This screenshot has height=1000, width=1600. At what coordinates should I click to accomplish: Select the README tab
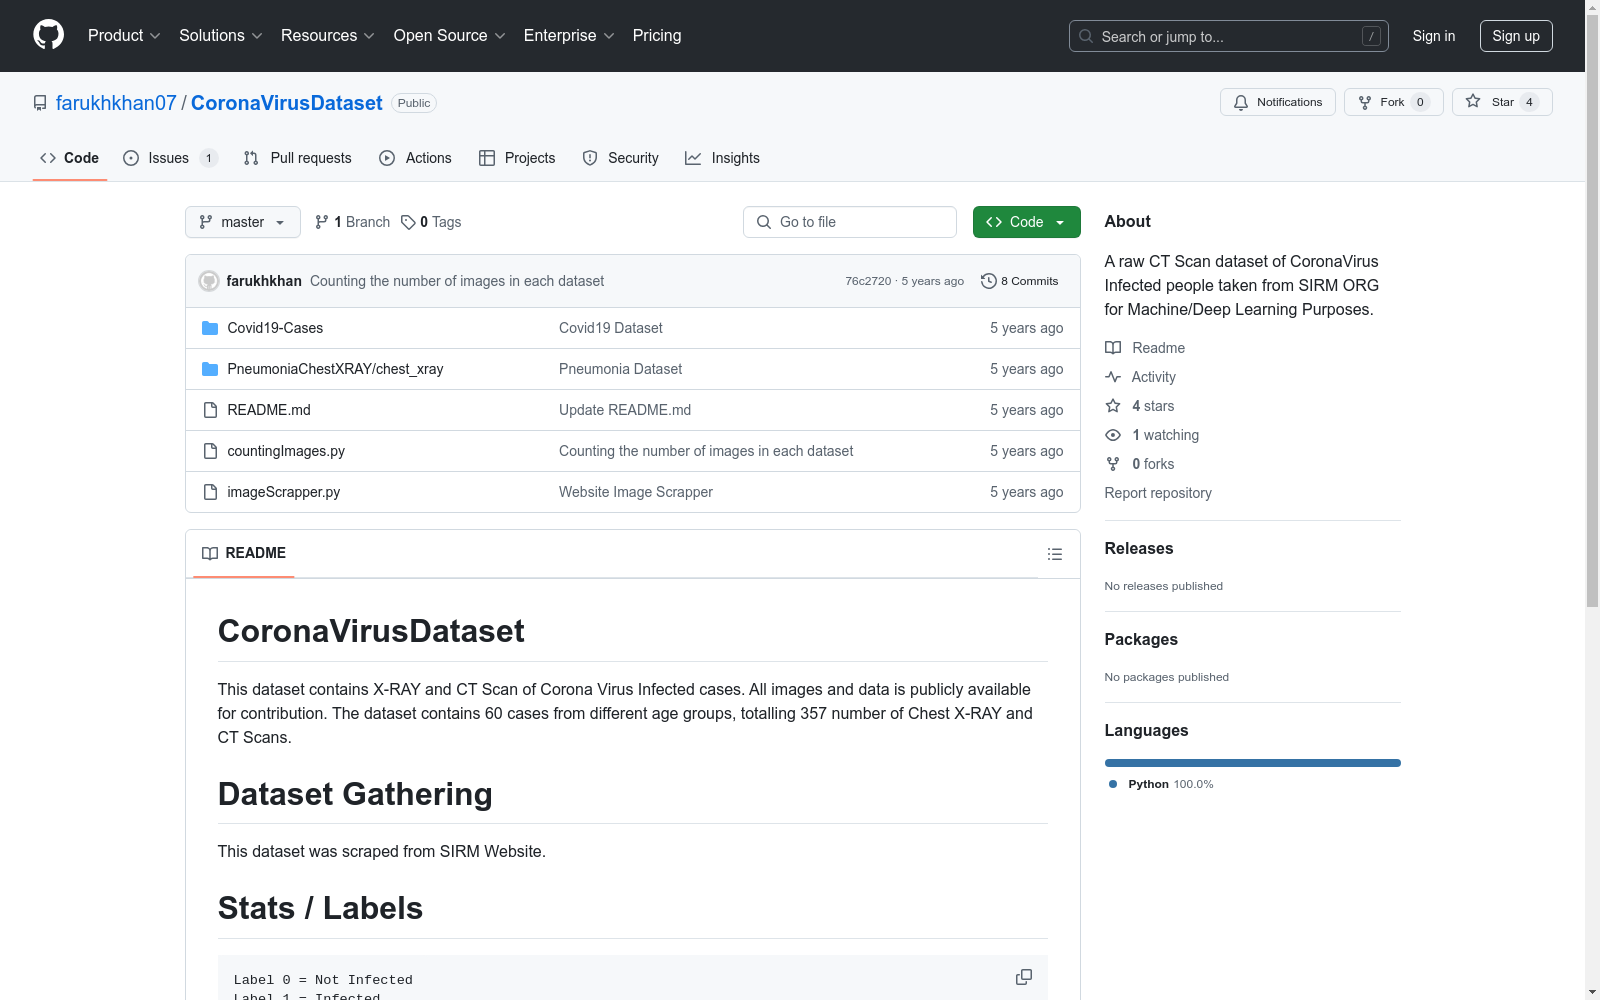244,553
